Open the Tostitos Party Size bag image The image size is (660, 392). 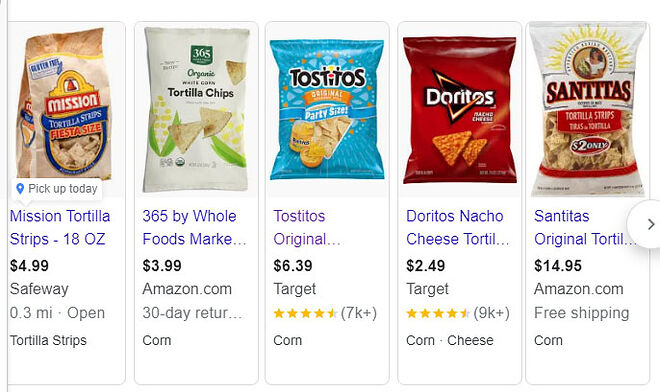327,109
